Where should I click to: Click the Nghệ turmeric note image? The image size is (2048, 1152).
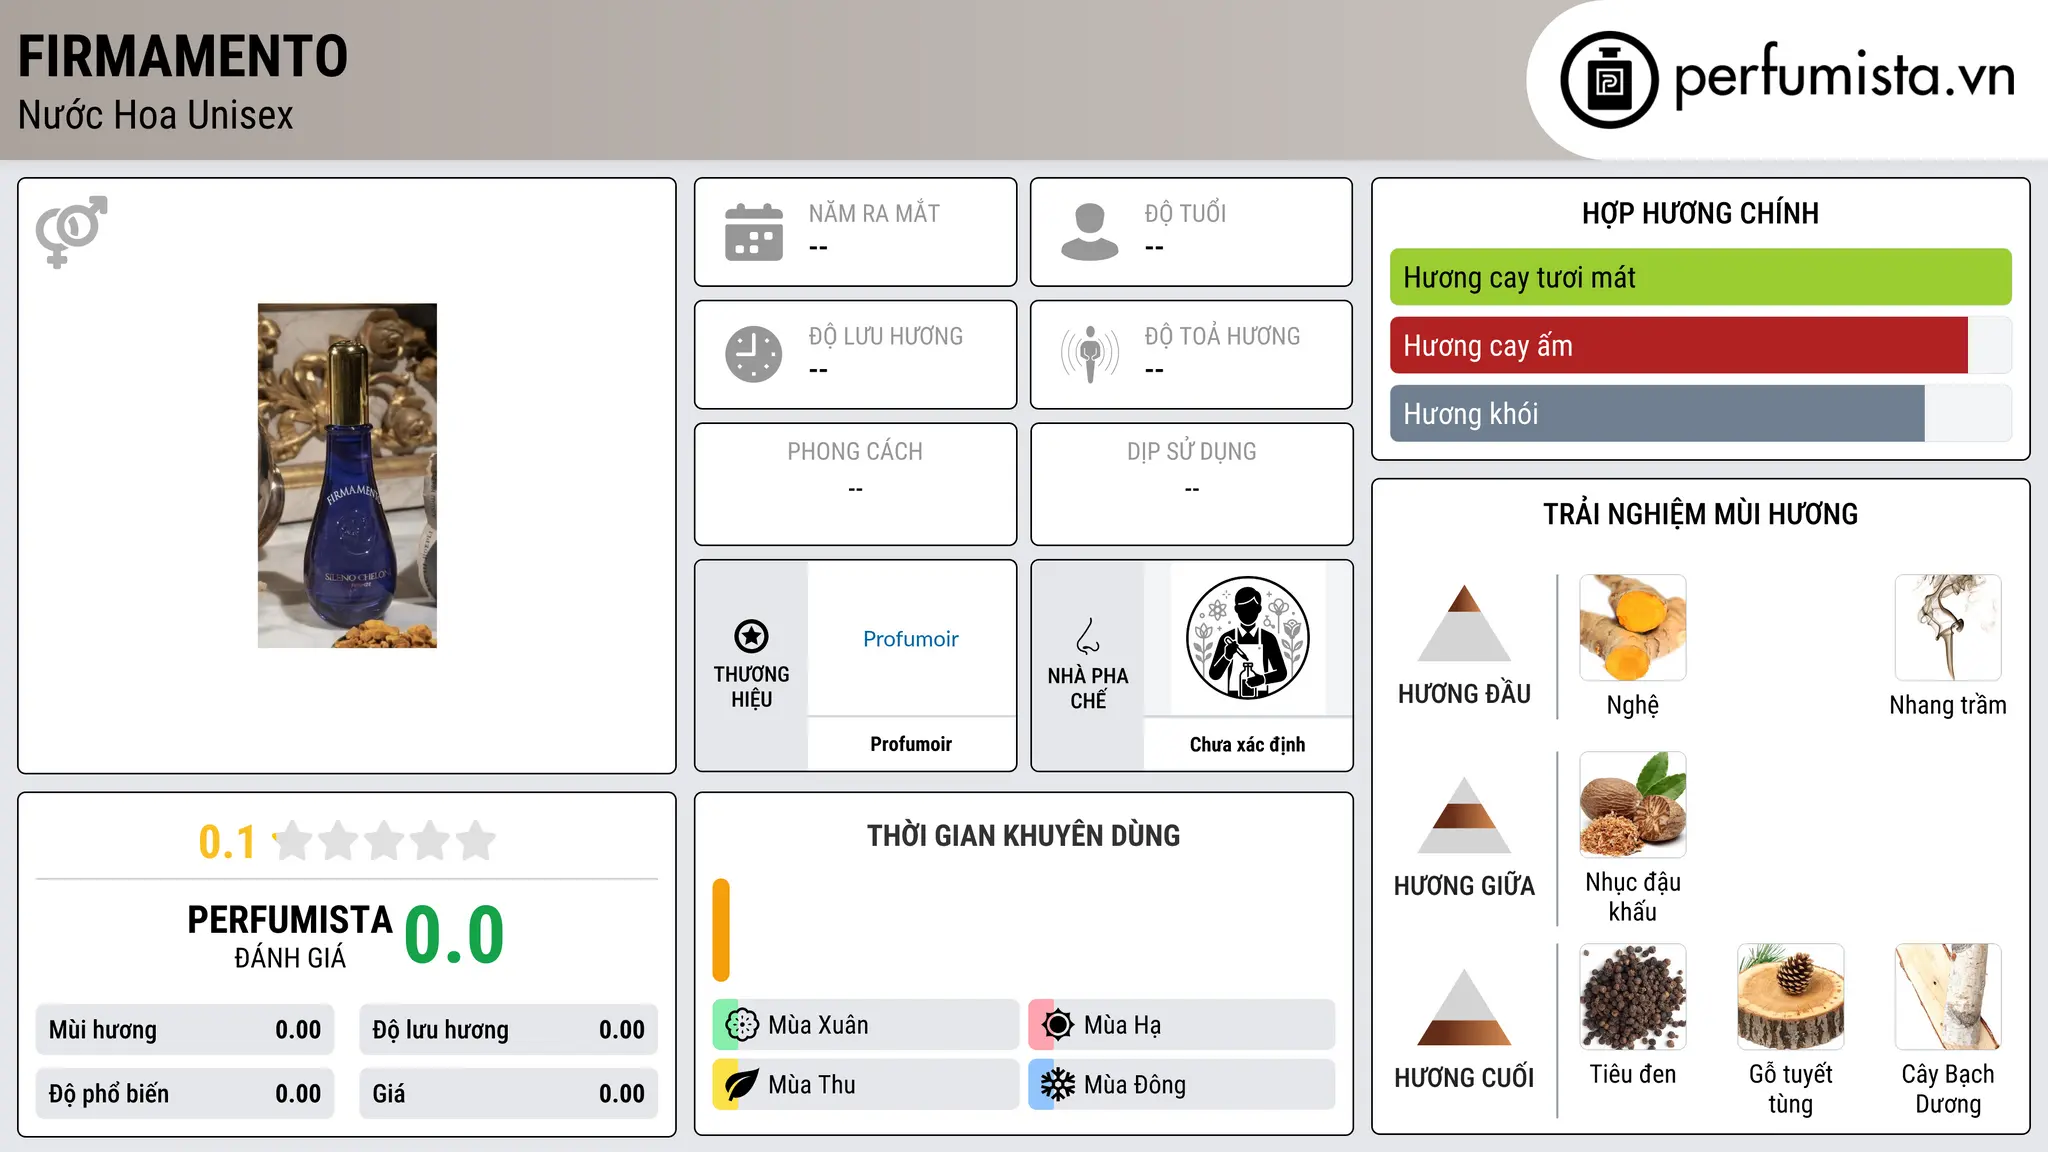point(1632,627)
